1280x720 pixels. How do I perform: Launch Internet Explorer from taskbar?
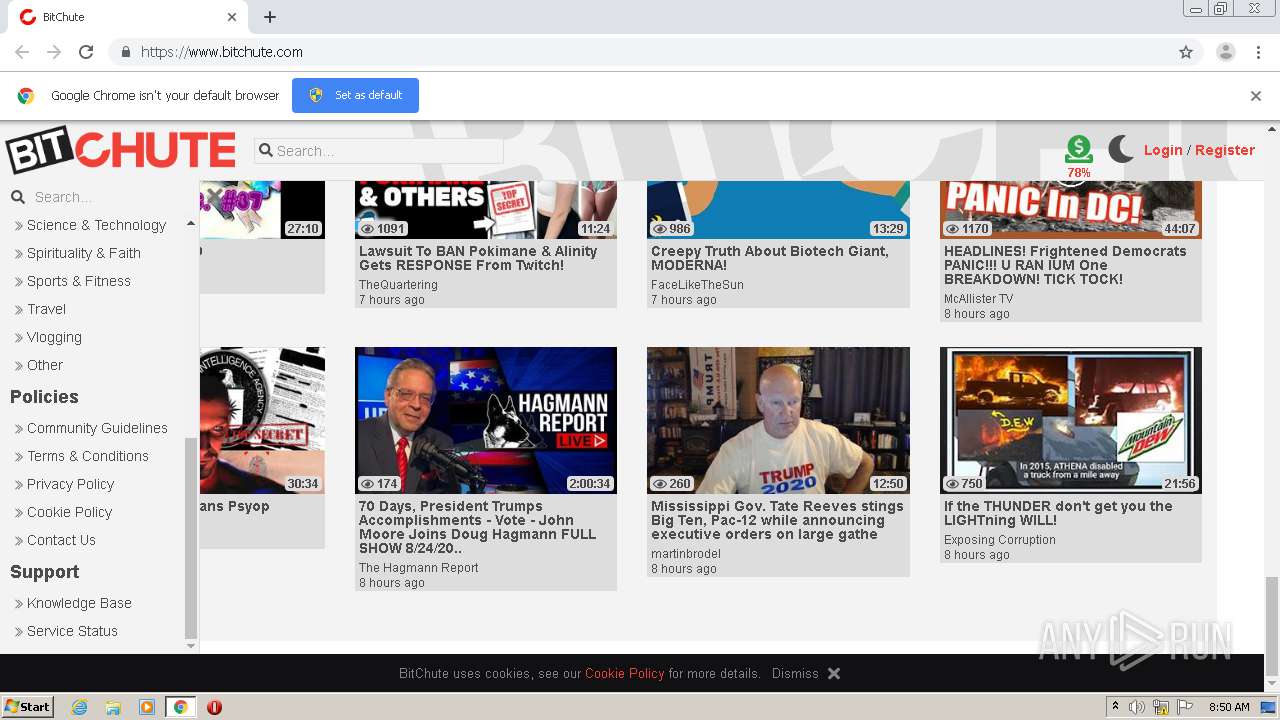point(79,707)
